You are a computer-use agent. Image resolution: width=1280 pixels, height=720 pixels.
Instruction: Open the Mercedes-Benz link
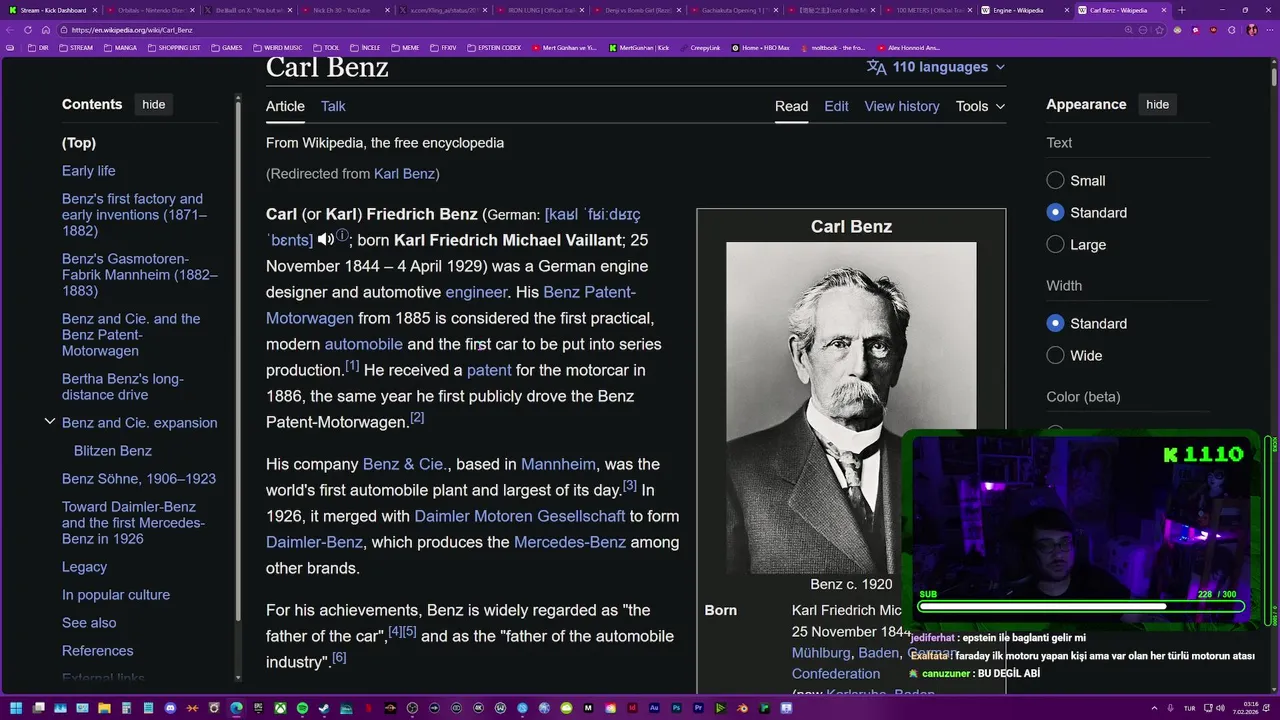tap(570, 542)
